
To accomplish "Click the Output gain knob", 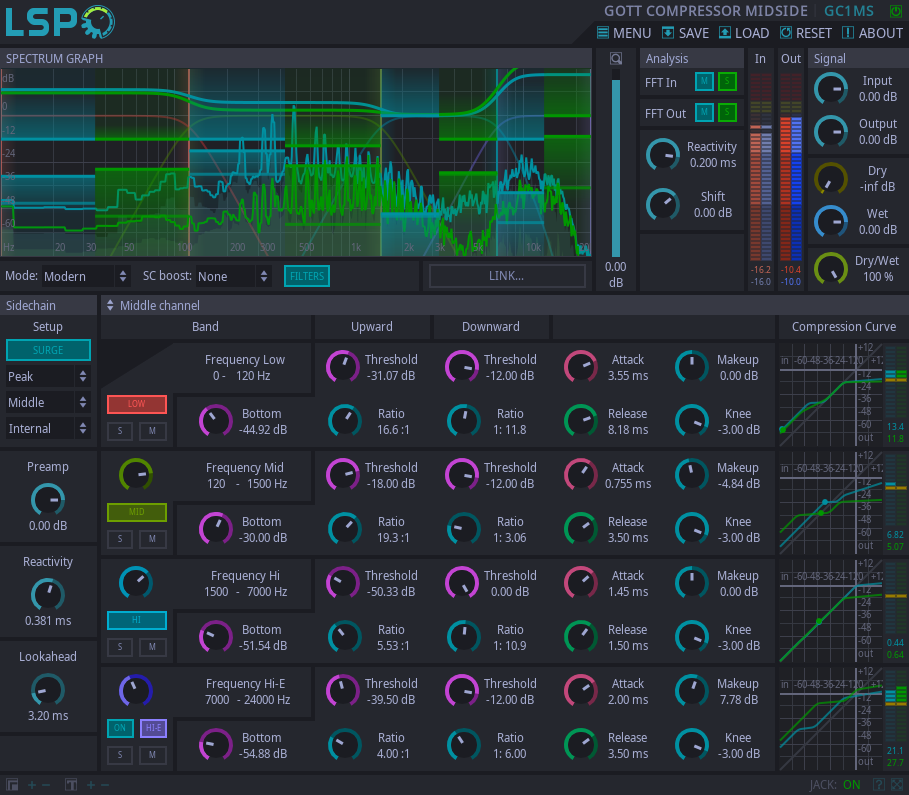I will pos(831,132).
